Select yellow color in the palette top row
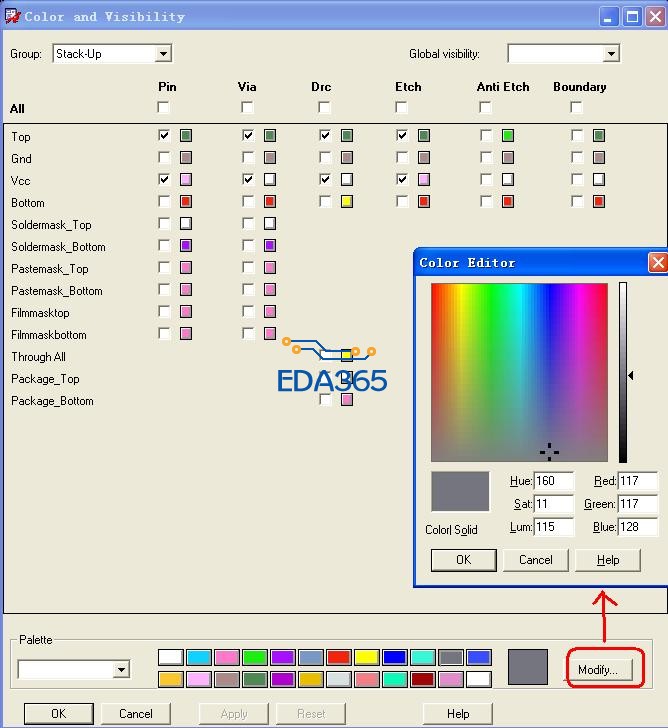668x728 pixels. [367, 657]
